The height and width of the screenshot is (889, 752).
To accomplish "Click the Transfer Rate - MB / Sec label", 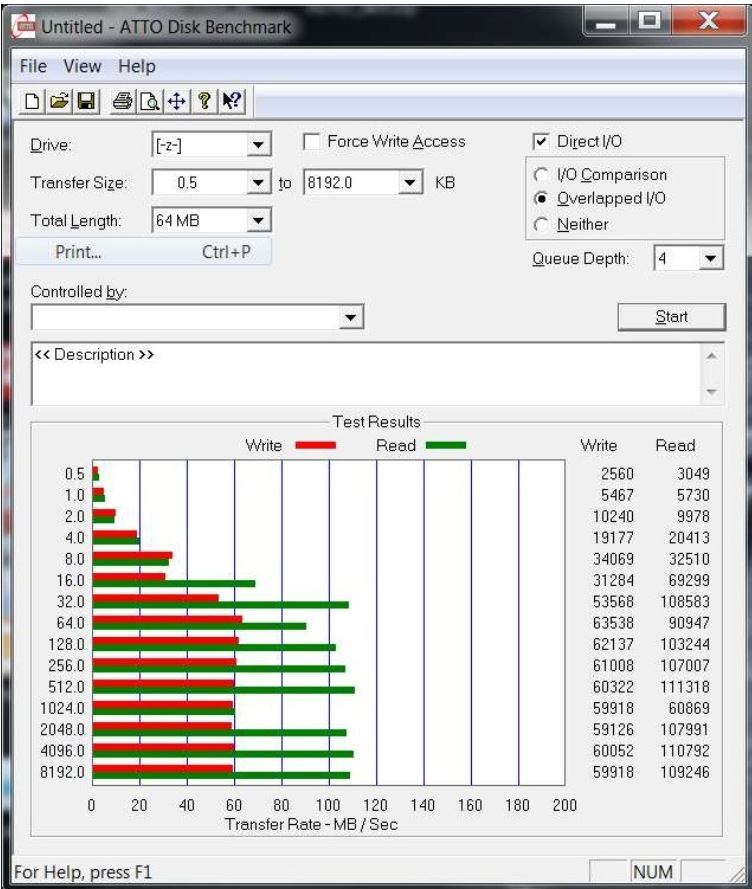I will coord(311,824).
